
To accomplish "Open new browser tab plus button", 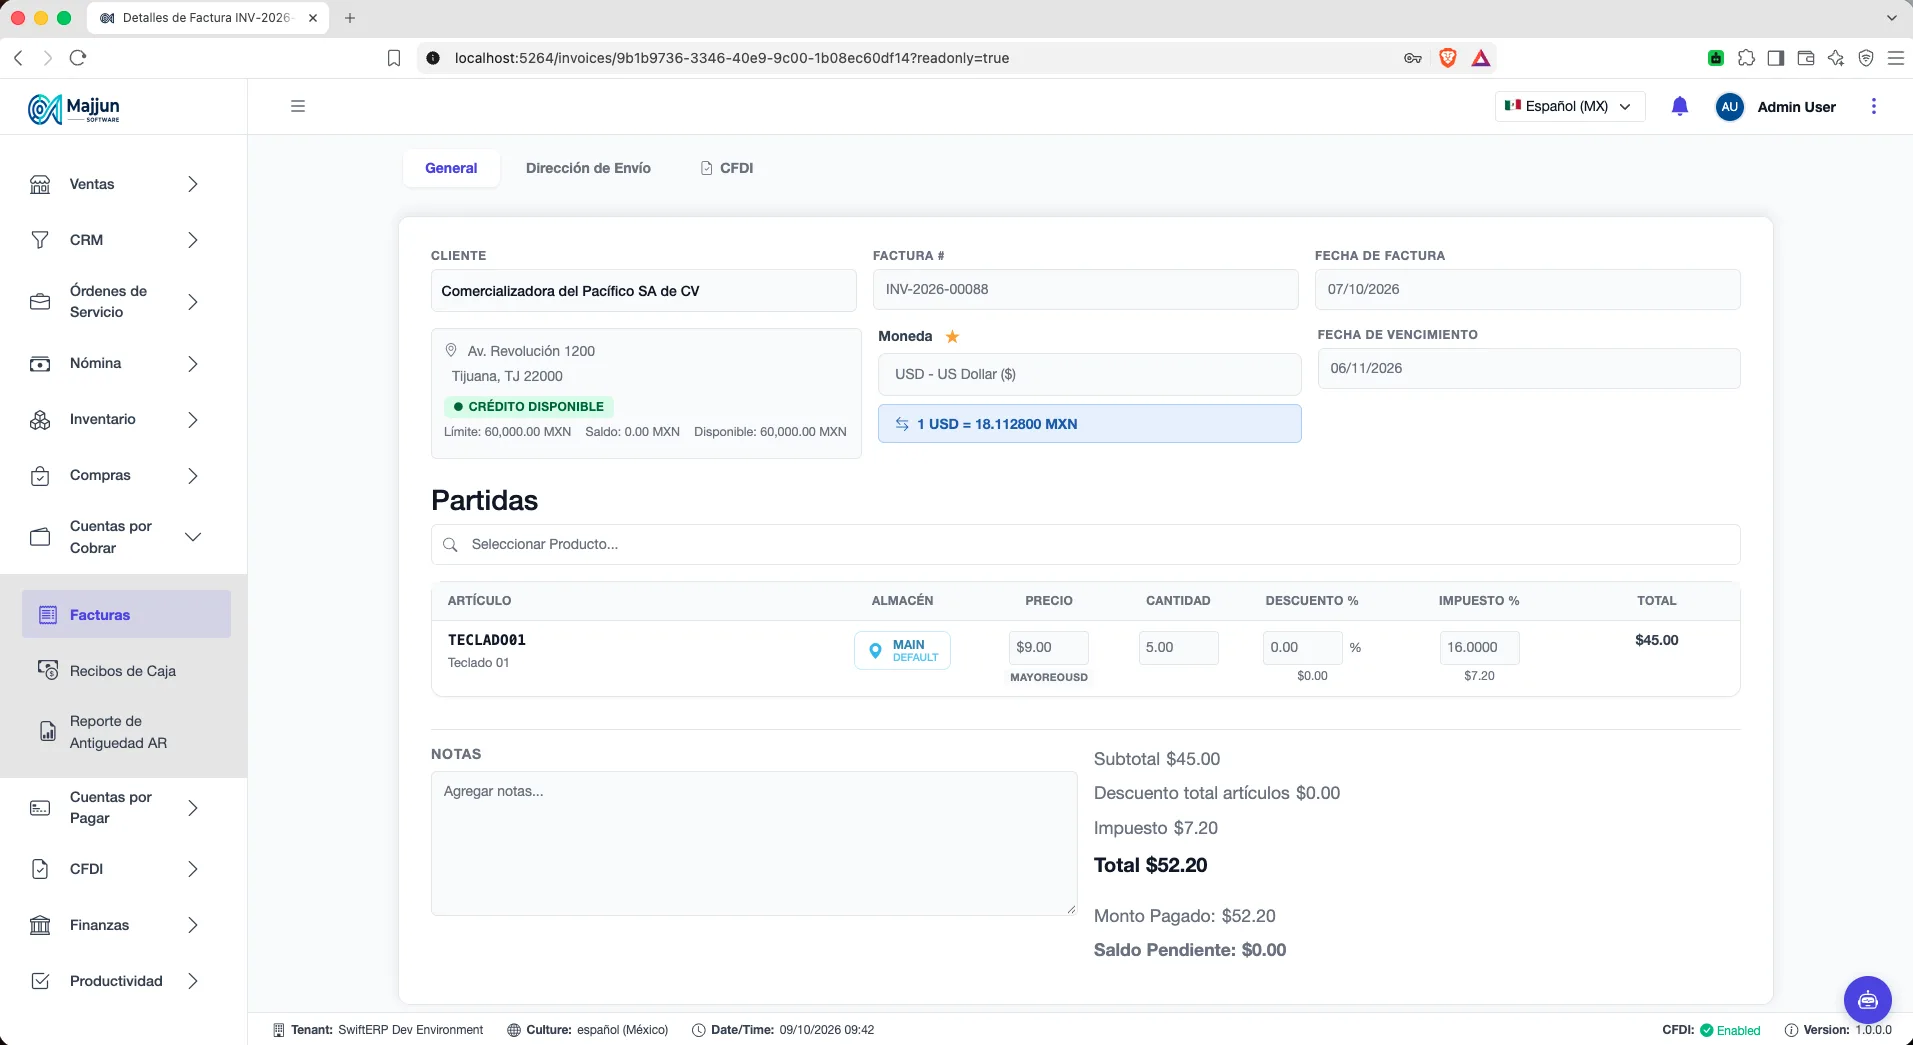I will pos(350,18).
